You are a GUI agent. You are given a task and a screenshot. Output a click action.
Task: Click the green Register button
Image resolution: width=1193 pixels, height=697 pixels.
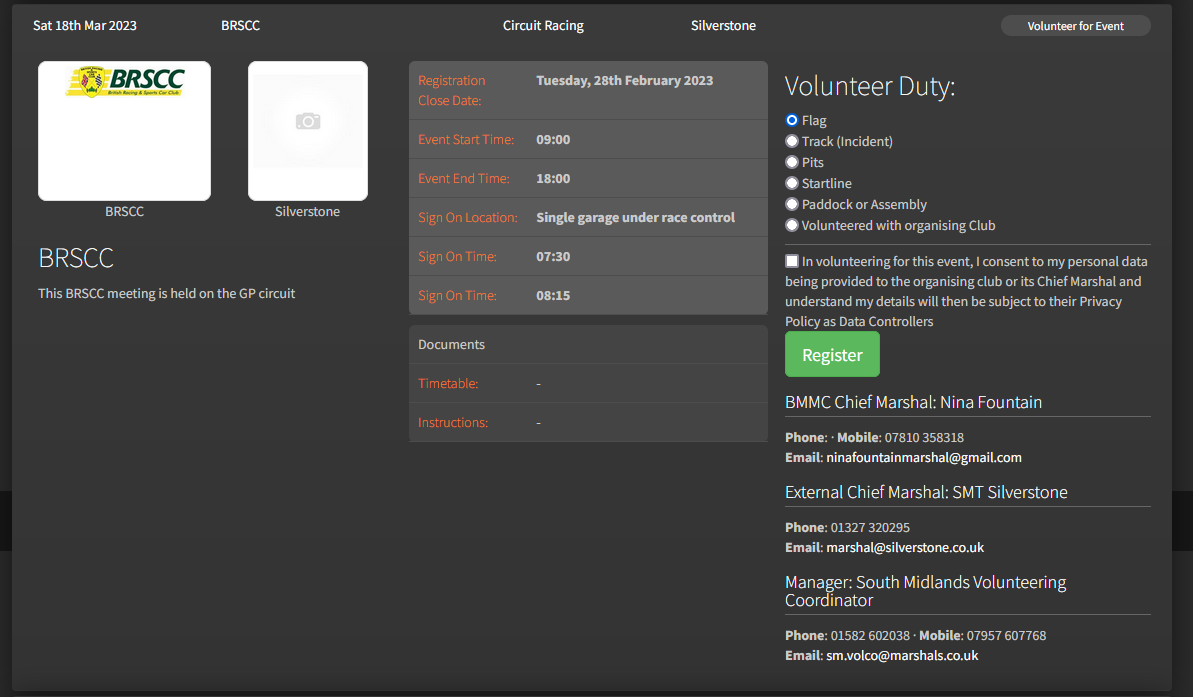832,355
